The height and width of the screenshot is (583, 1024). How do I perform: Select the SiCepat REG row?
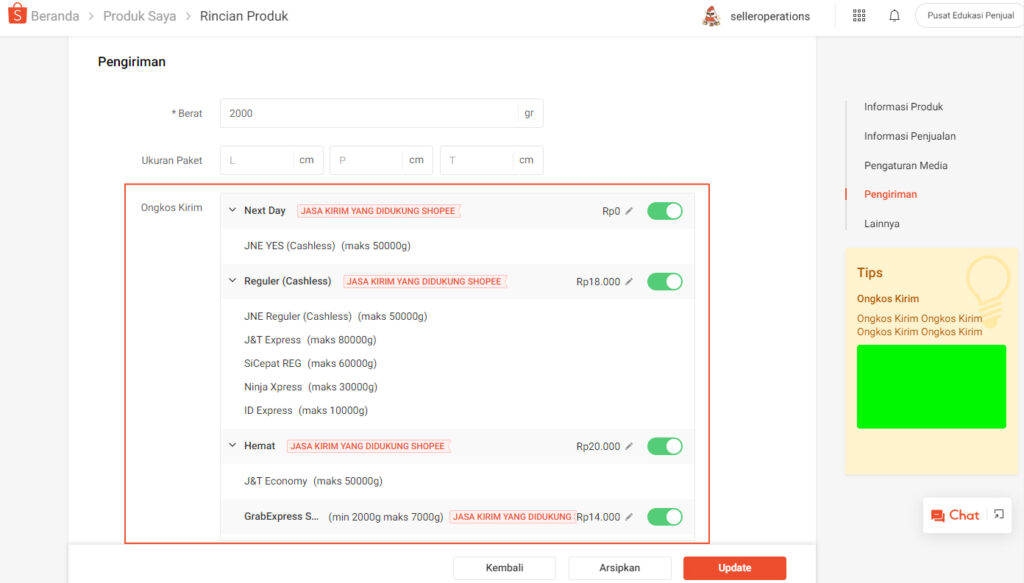point(310,364)
